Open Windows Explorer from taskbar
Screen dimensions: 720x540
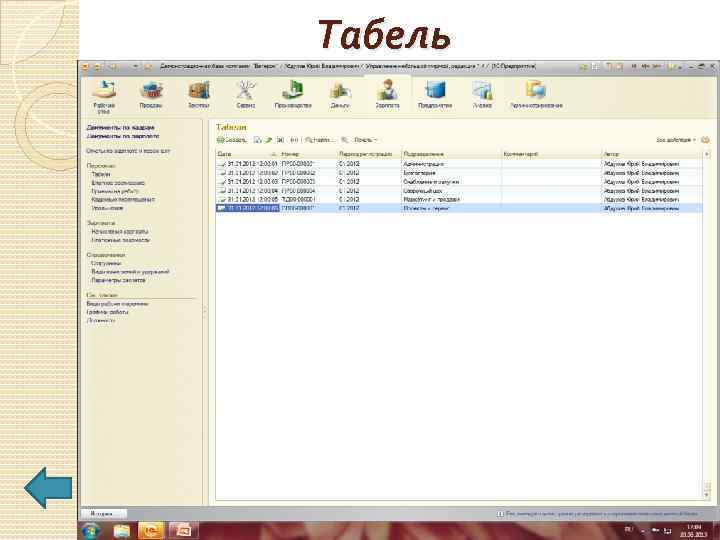[x=122, y=531]
